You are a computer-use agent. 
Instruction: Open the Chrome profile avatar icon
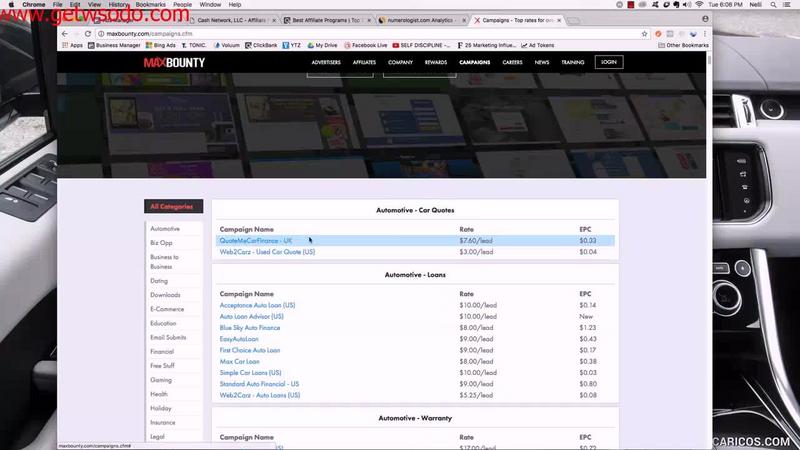point(705,19)
